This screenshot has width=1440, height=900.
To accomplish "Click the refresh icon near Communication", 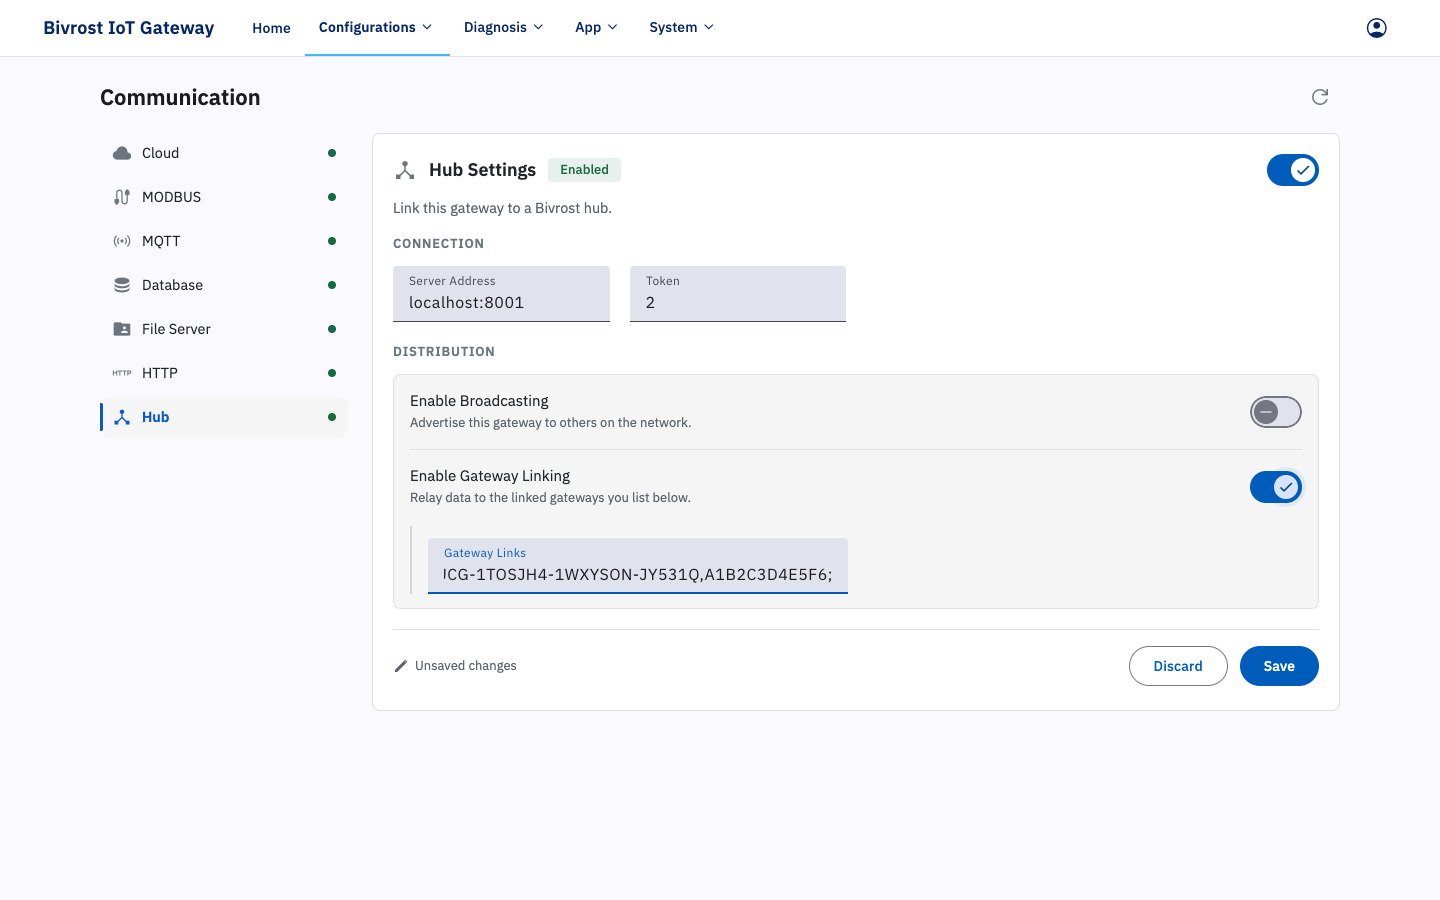I will click(x=1320, y=97).
